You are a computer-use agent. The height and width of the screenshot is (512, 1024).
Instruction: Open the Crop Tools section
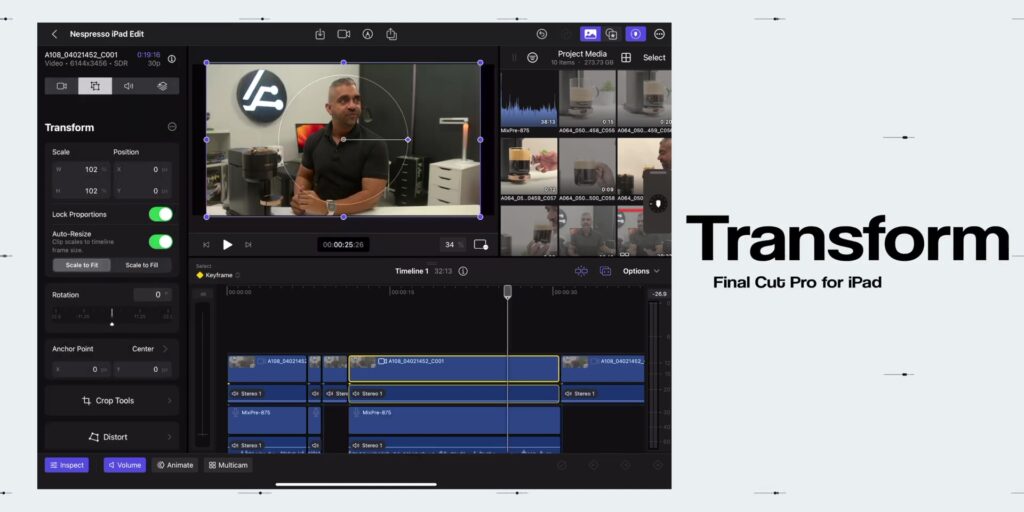(x=112, y=400)
